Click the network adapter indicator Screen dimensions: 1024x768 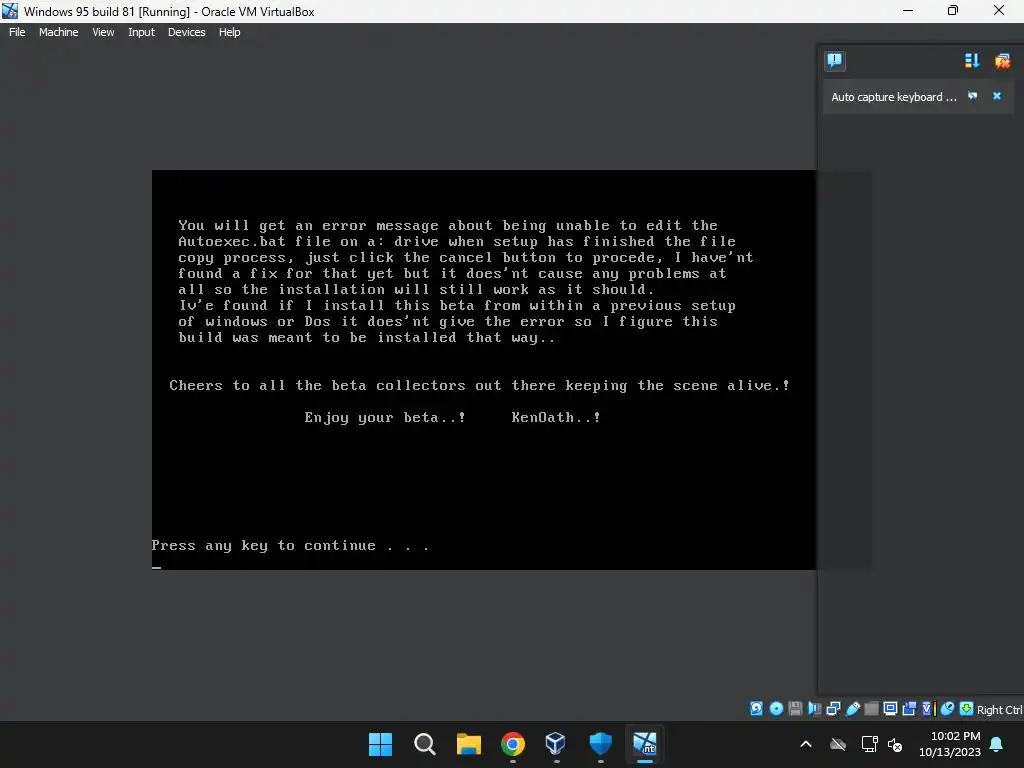click(x=833, y=709)
